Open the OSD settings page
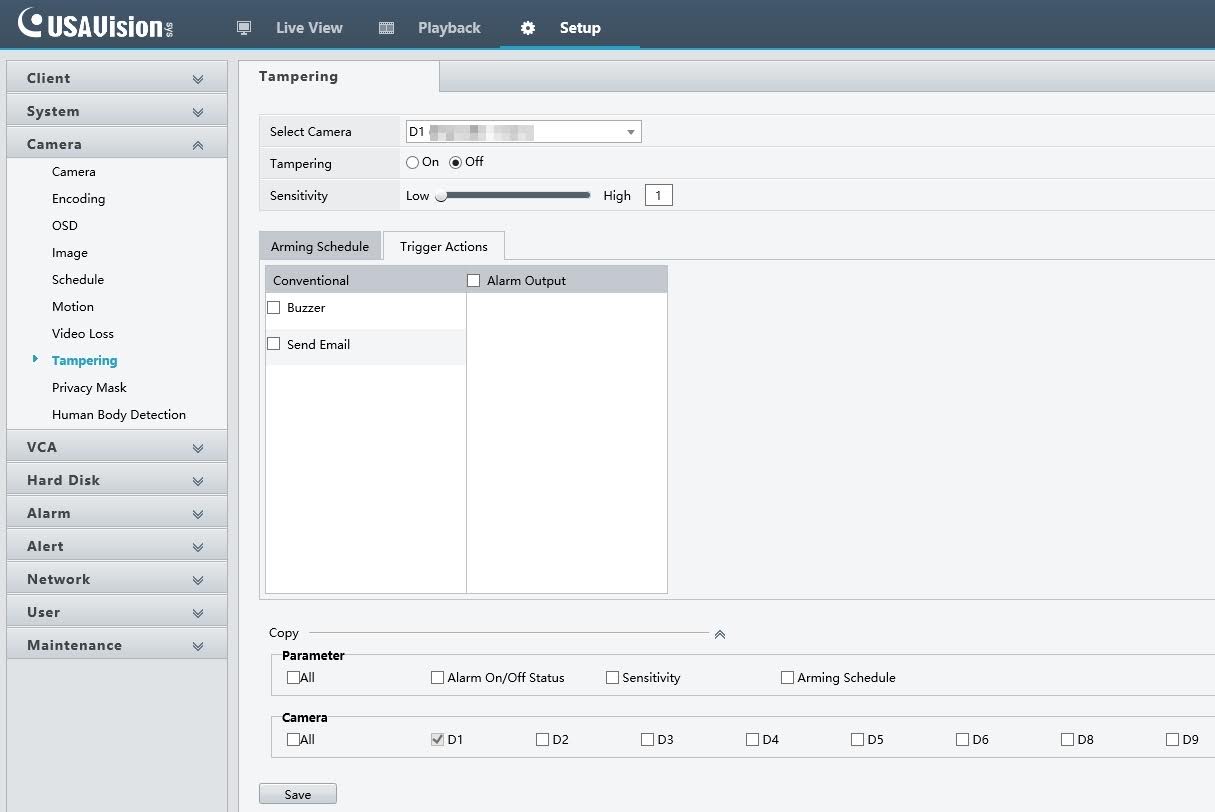This screenshot has height=812, width=1215. pyautogui.click(x=65, y=226)
